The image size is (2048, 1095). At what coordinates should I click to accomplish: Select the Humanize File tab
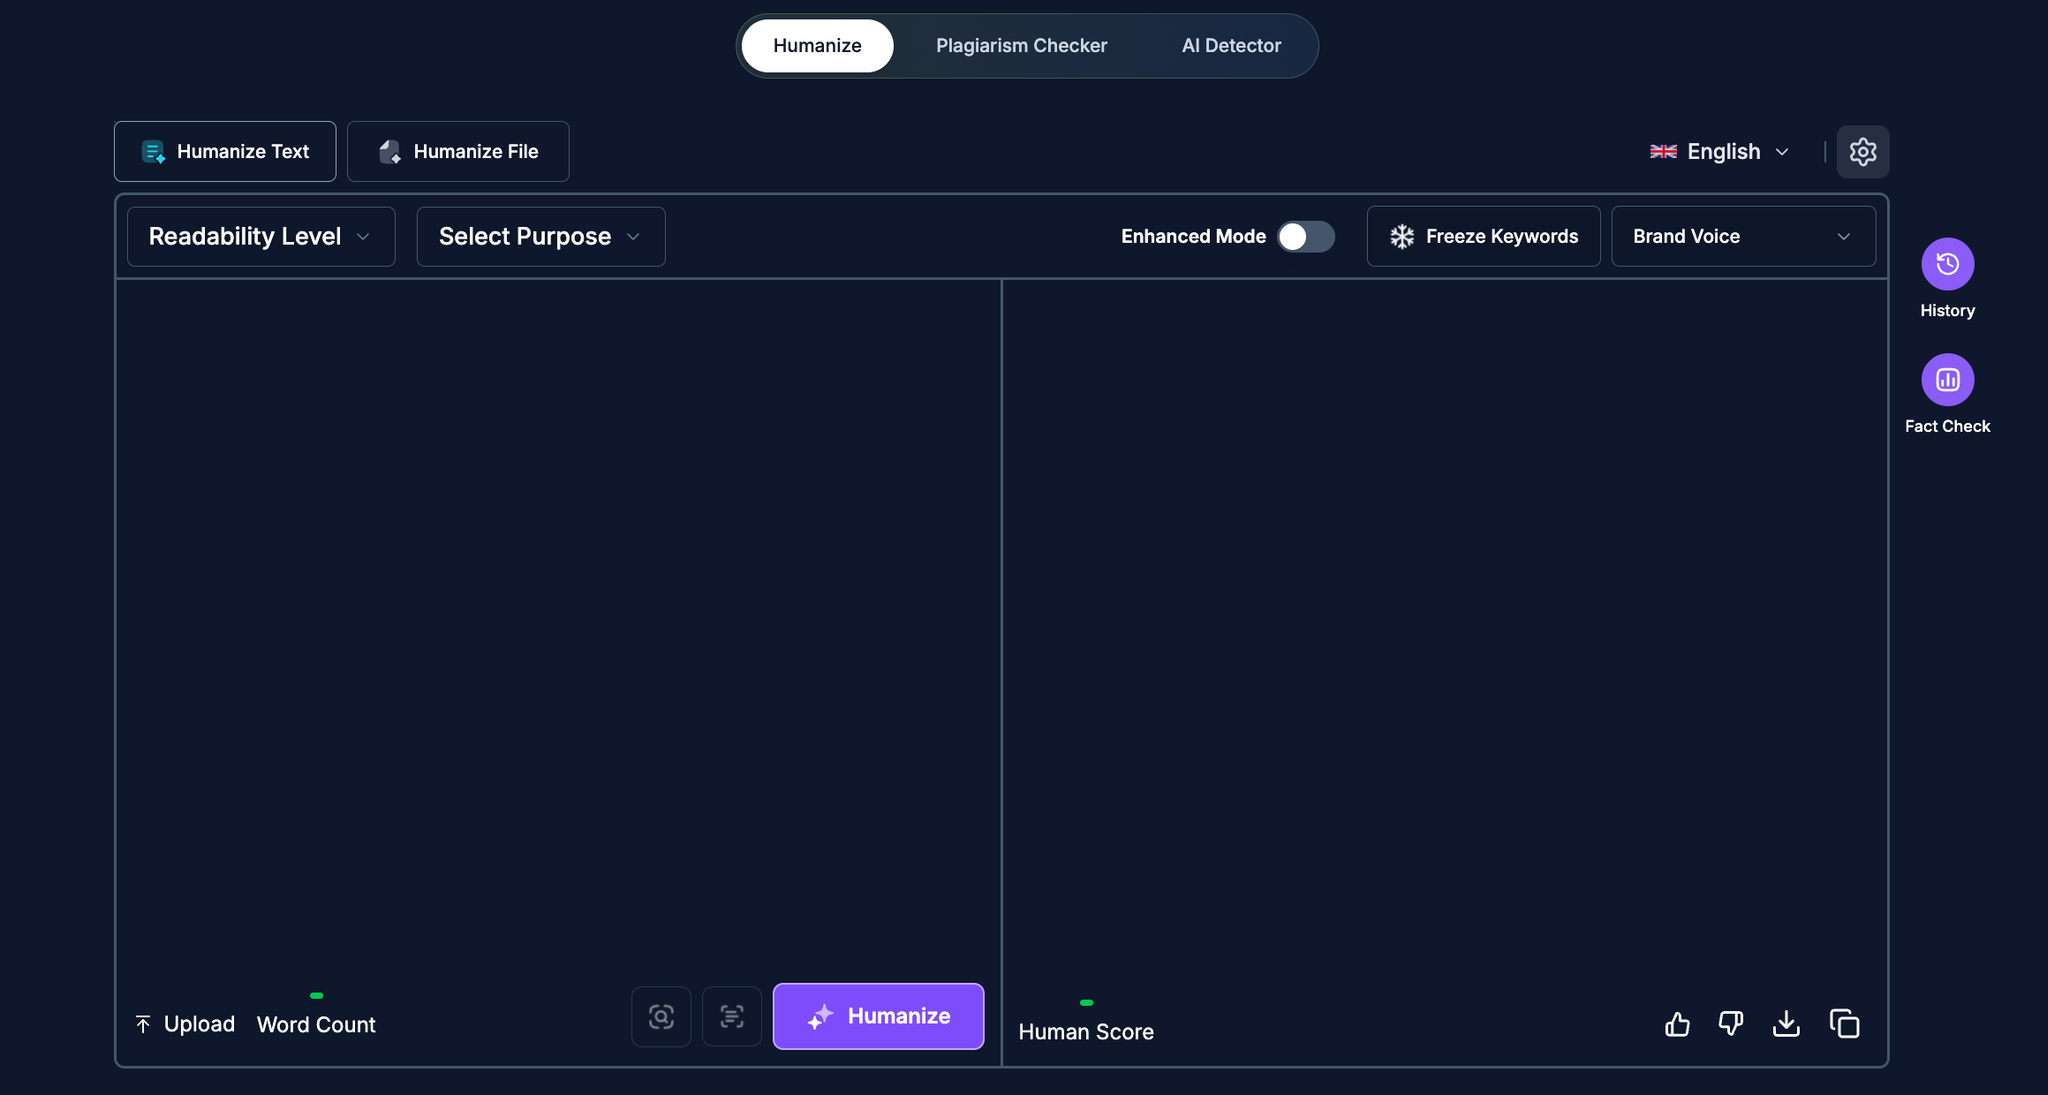pyautogui.click(x=458, y=152)
